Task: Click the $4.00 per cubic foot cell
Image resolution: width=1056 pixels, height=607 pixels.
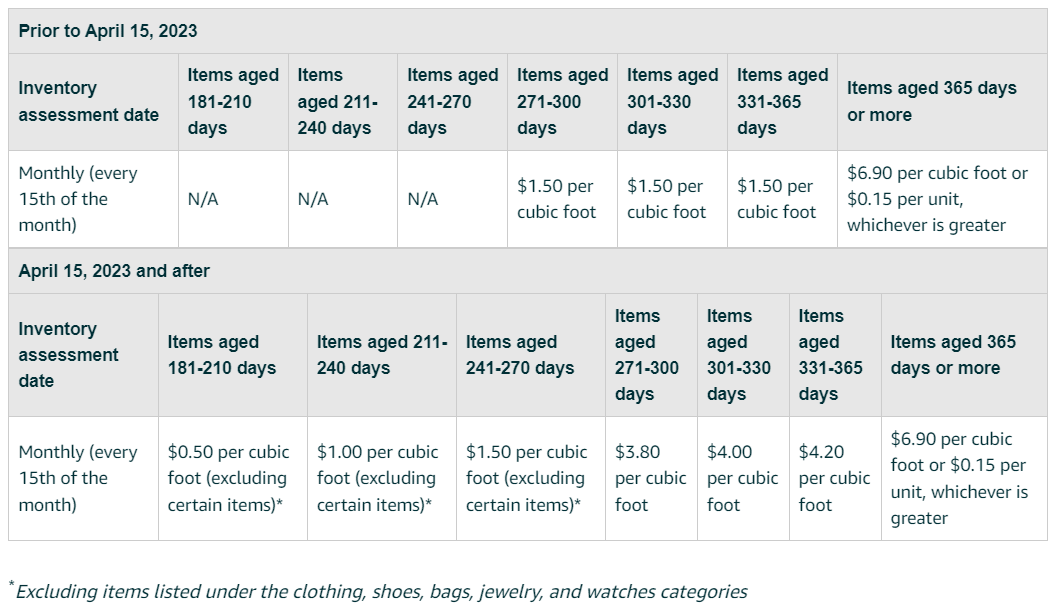Action: click(x=743, y=478)
